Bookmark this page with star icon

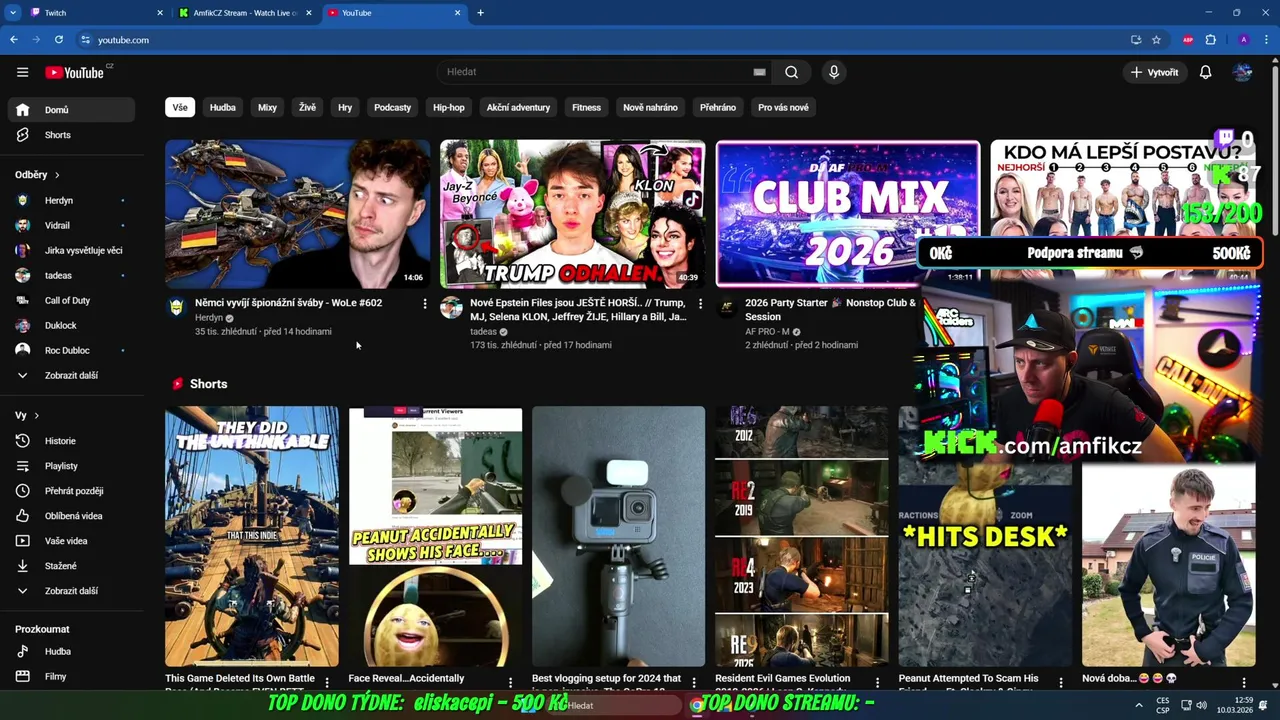[1156, 40]
